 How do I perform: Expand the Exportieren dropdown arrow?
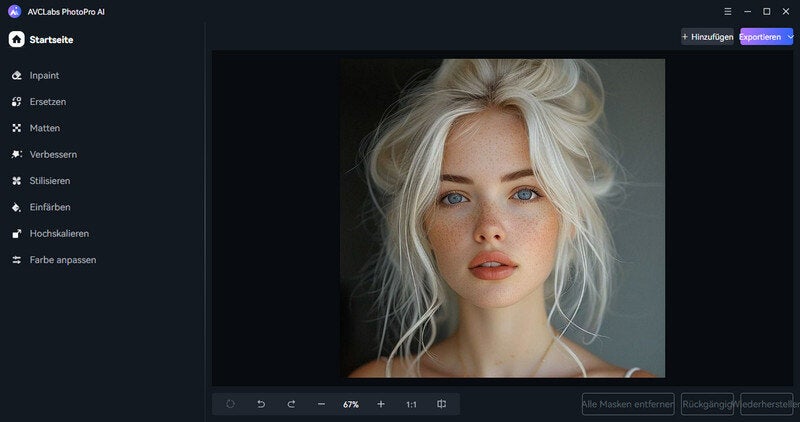[790, 37]
